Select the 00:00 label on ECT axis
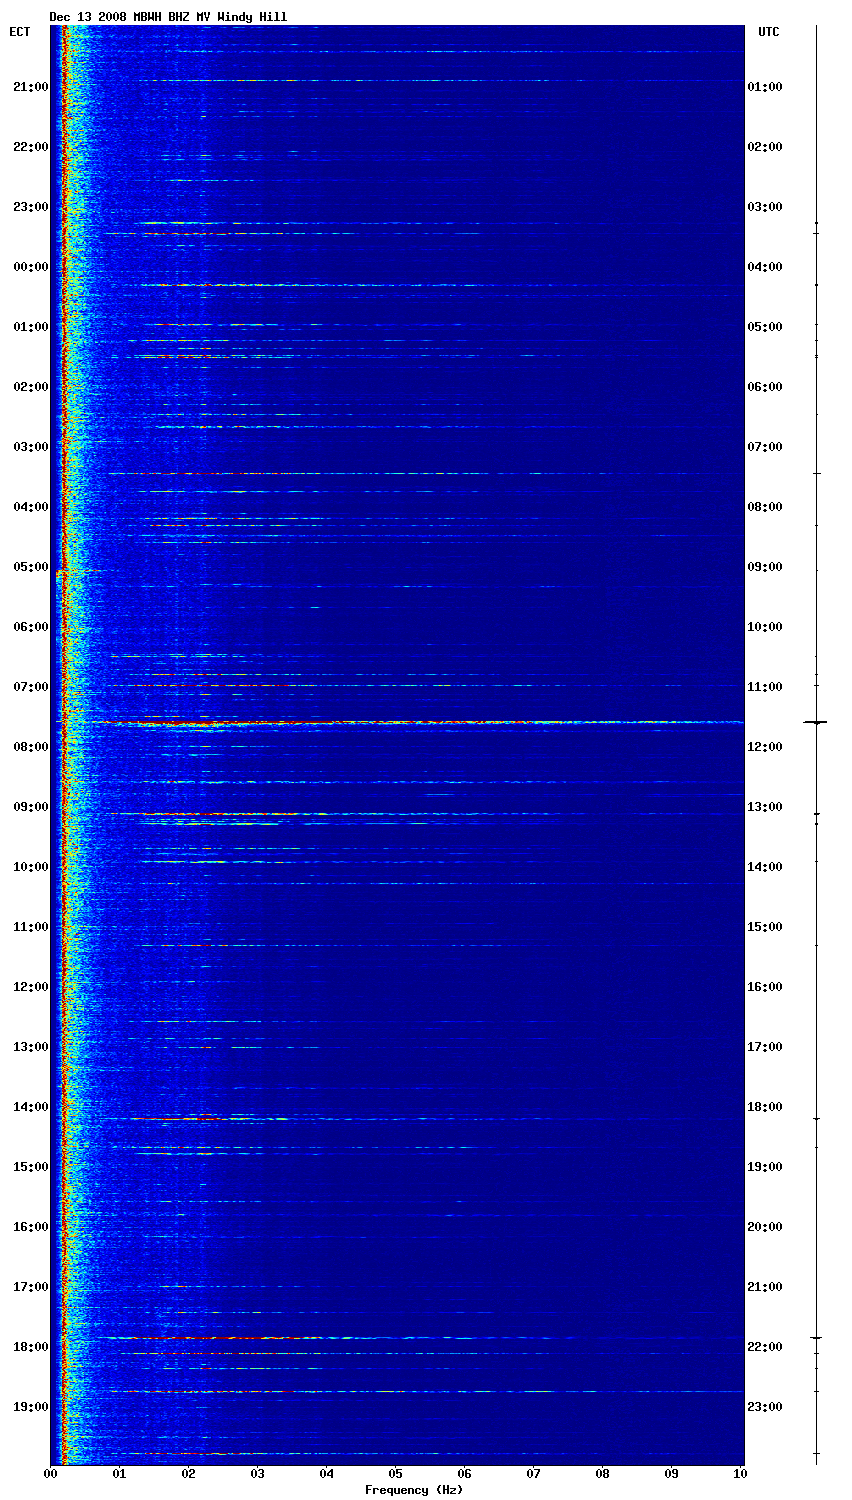852x1500 pixels. [x=30, y=267]
